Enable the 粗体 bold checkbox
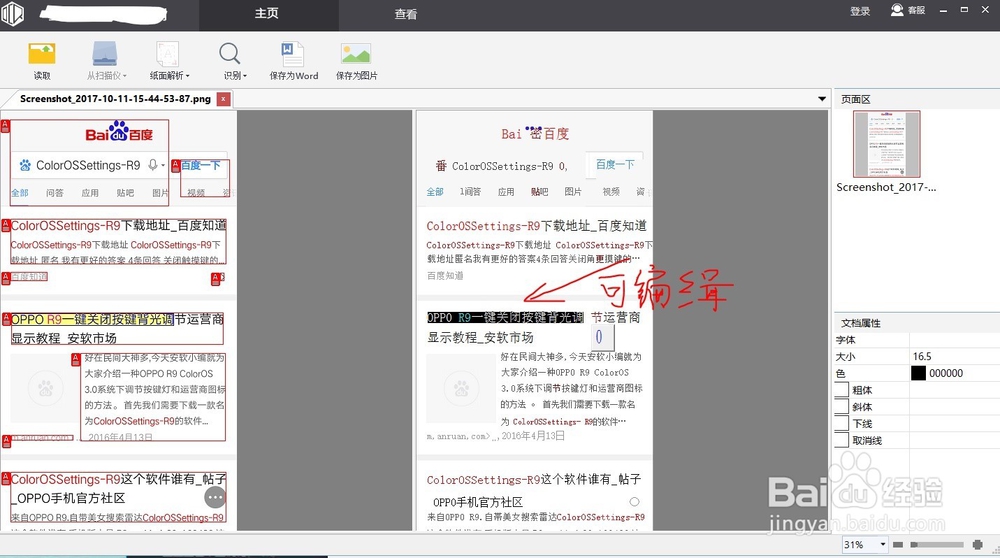Screen dimensions: 1000x558 tap(842, 390)
